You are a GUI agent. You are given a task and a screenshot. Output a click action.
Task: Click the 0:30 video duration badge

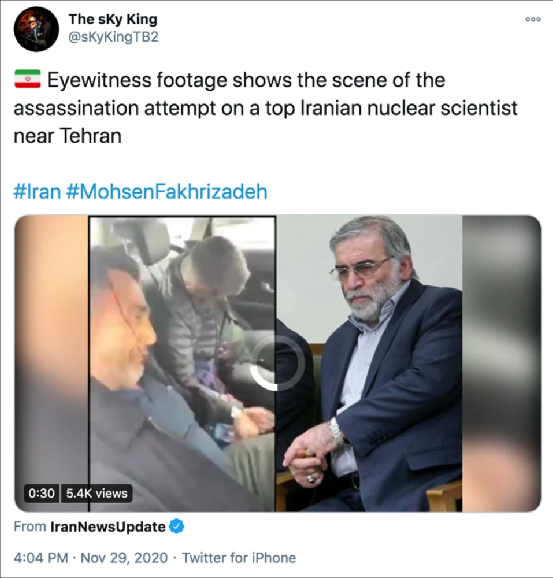tap(41, 493)
